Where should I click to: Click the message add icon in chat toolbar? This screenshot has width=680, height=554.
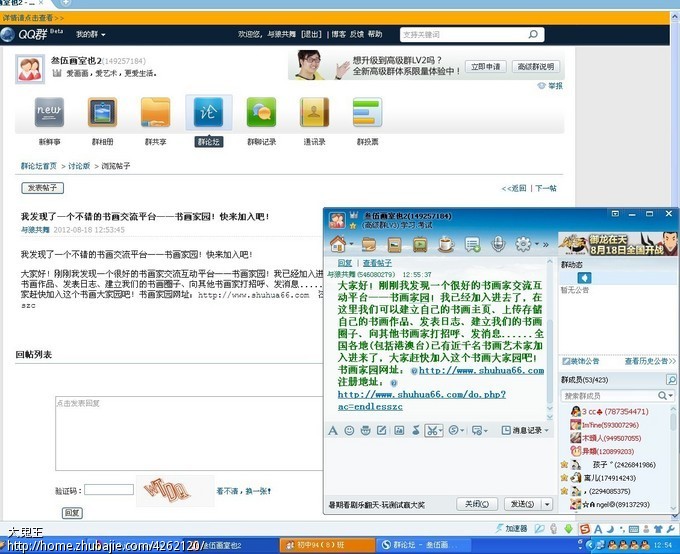pyautogui.click(x=472, y=245)
